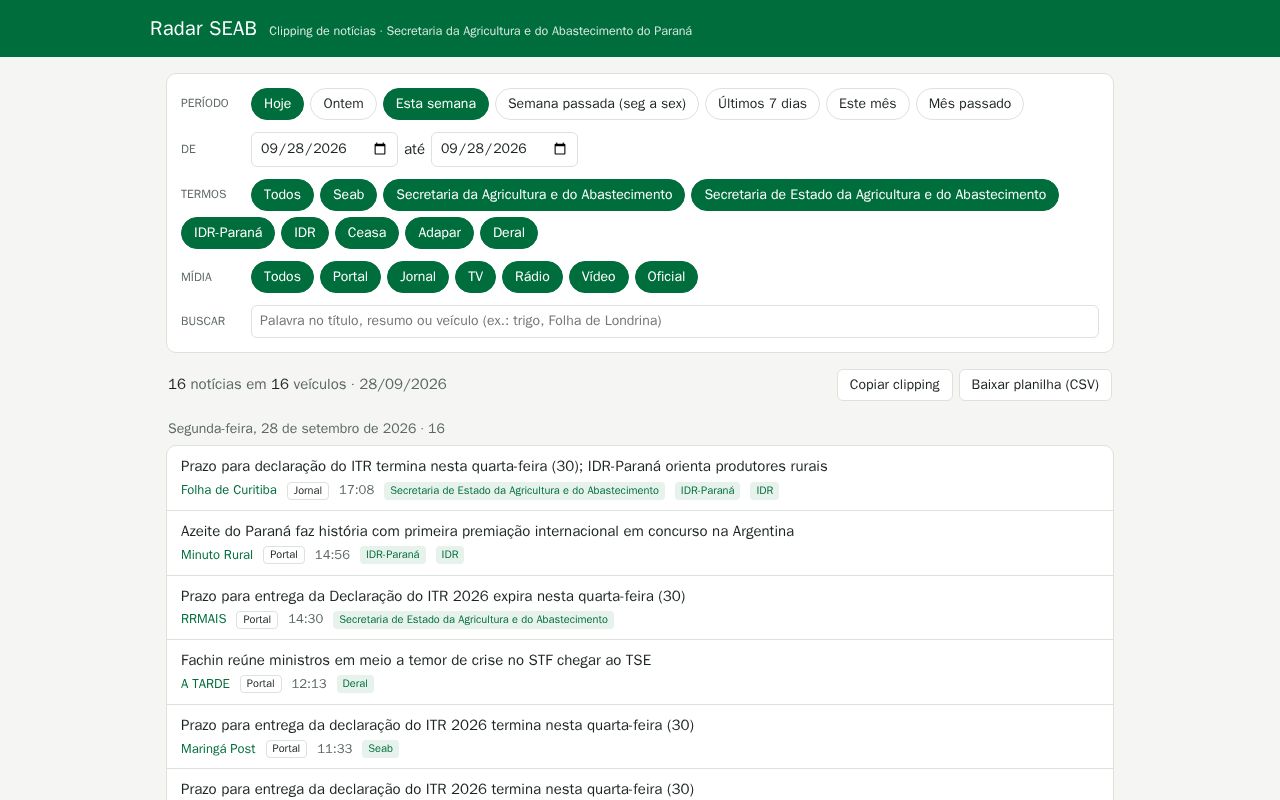The width and height of the screenshot is (1280, 800).
Task: Choose the Mês passado period
Action: (x=970, y=104)
